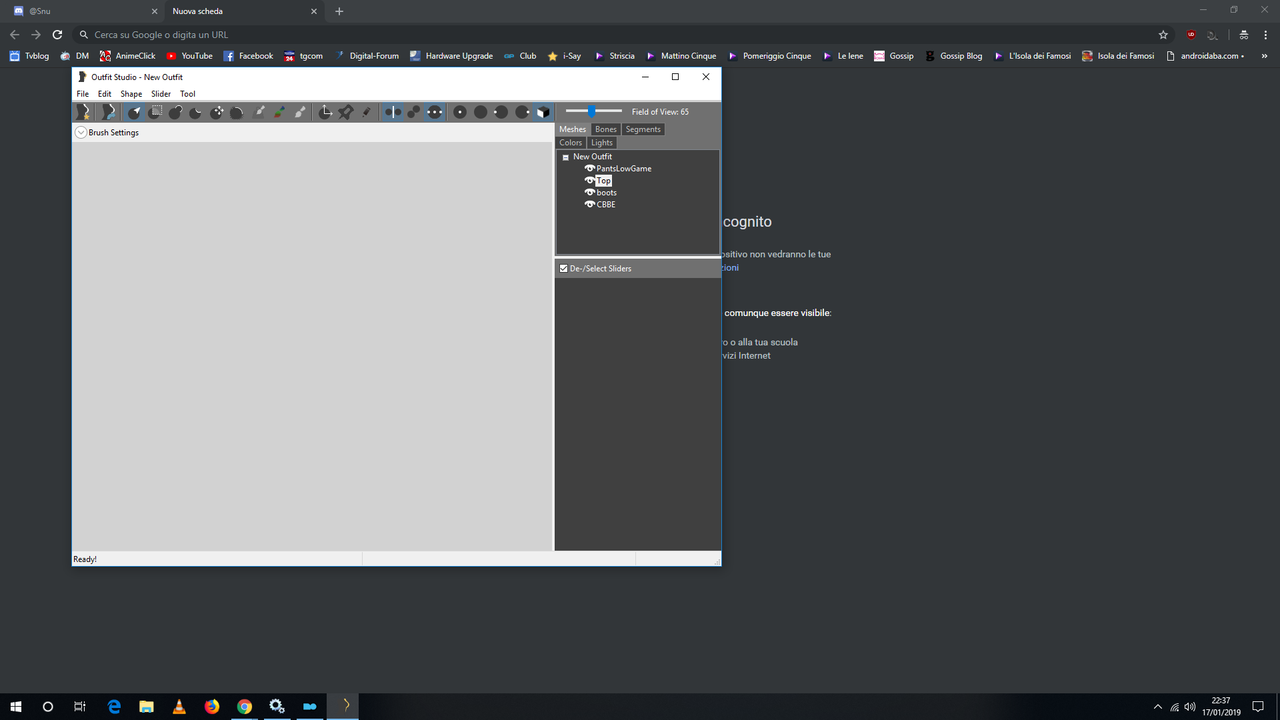Open the Facebook bookmark

(x=248, y=56)
